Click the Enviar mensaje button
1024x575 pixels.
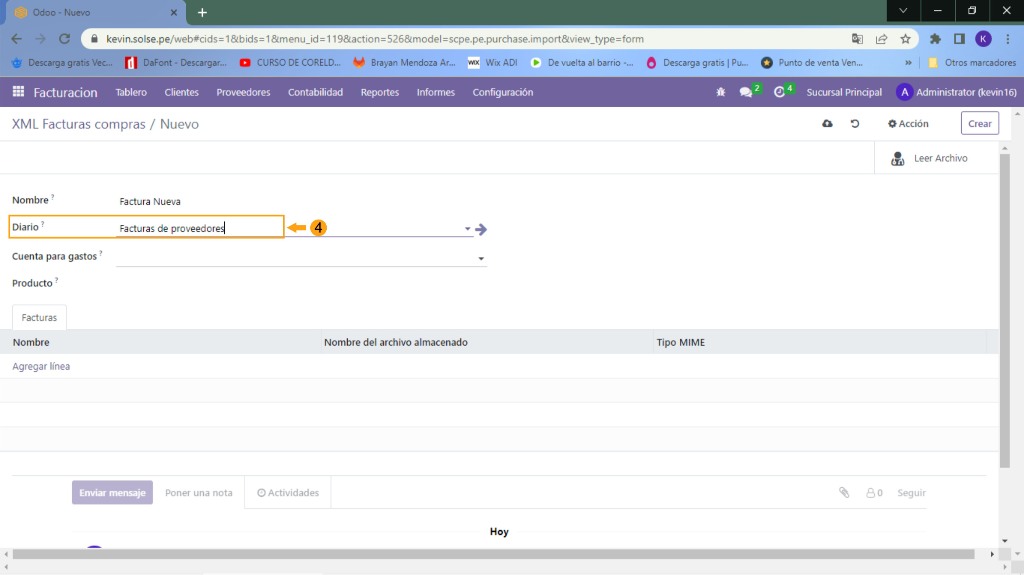click(x=112, y=493)
